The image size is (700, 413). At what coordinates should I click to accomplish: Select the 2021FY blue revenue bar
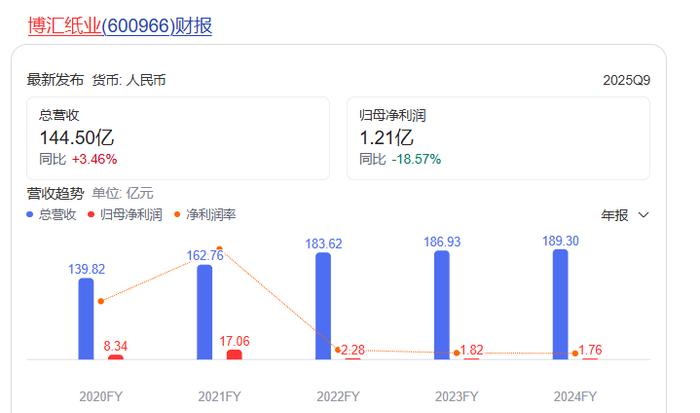(x=204, y=312)
